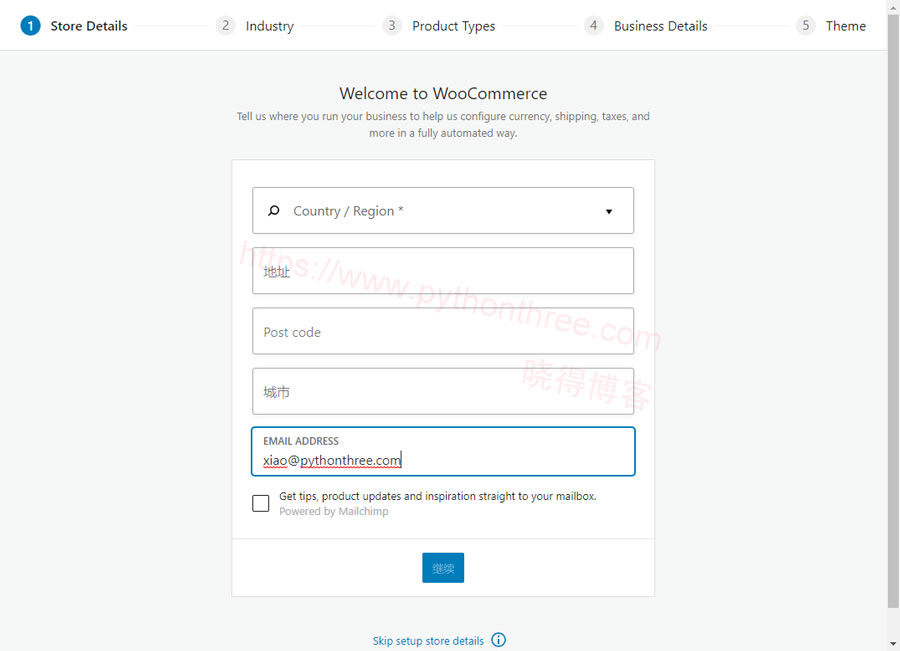Click the search icon in Country / Region field
Screen dimensions: 900x651
coord(274,211)
